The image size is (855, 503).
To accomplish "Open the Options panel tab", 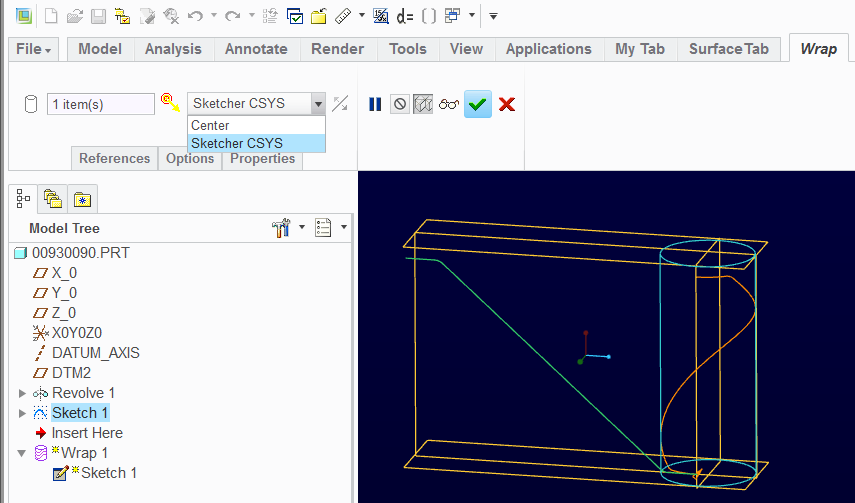I will click(x=190, y=158).
